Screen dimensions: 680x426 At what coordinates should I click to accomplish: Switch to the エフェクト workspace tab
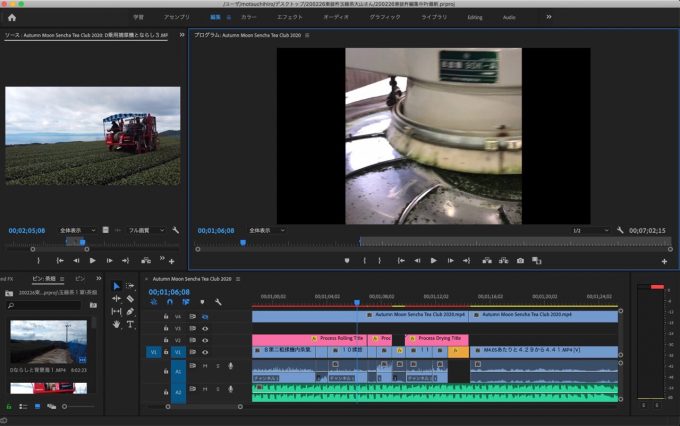point(290,17)
